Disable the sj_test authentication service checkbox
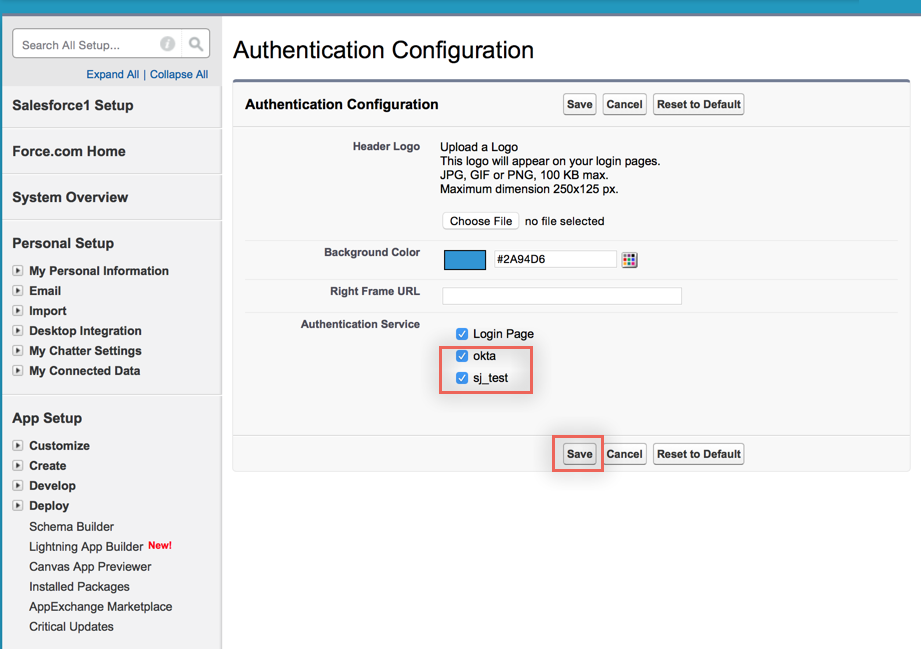 462,378
